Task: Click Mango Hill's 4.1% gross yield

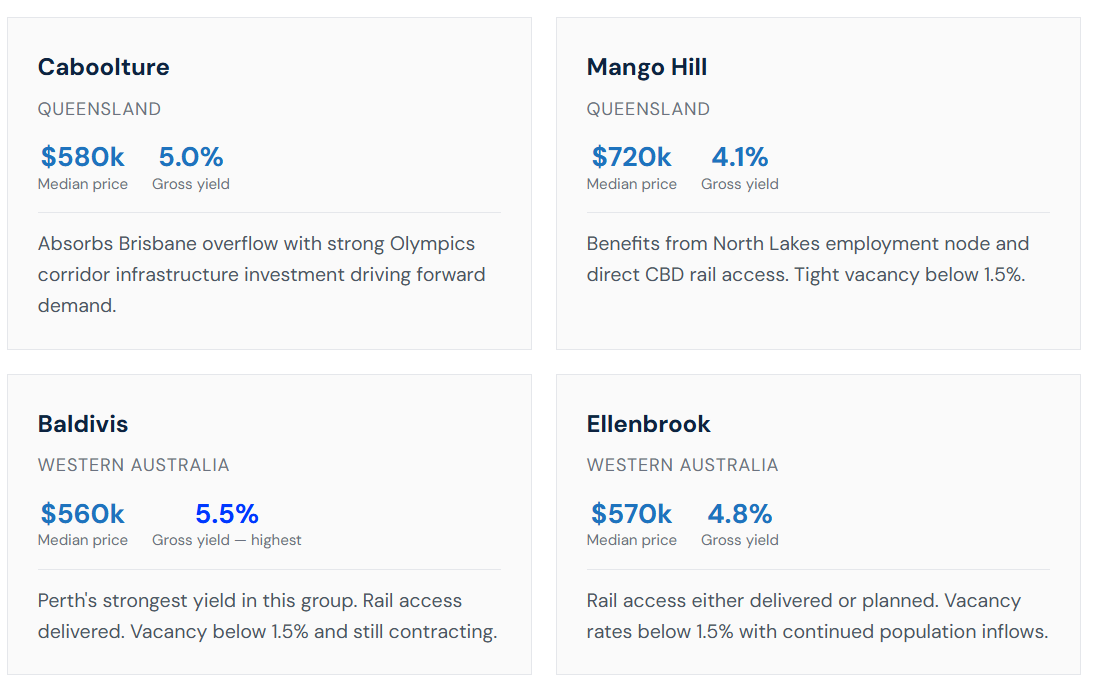Action: pos(739,157)
